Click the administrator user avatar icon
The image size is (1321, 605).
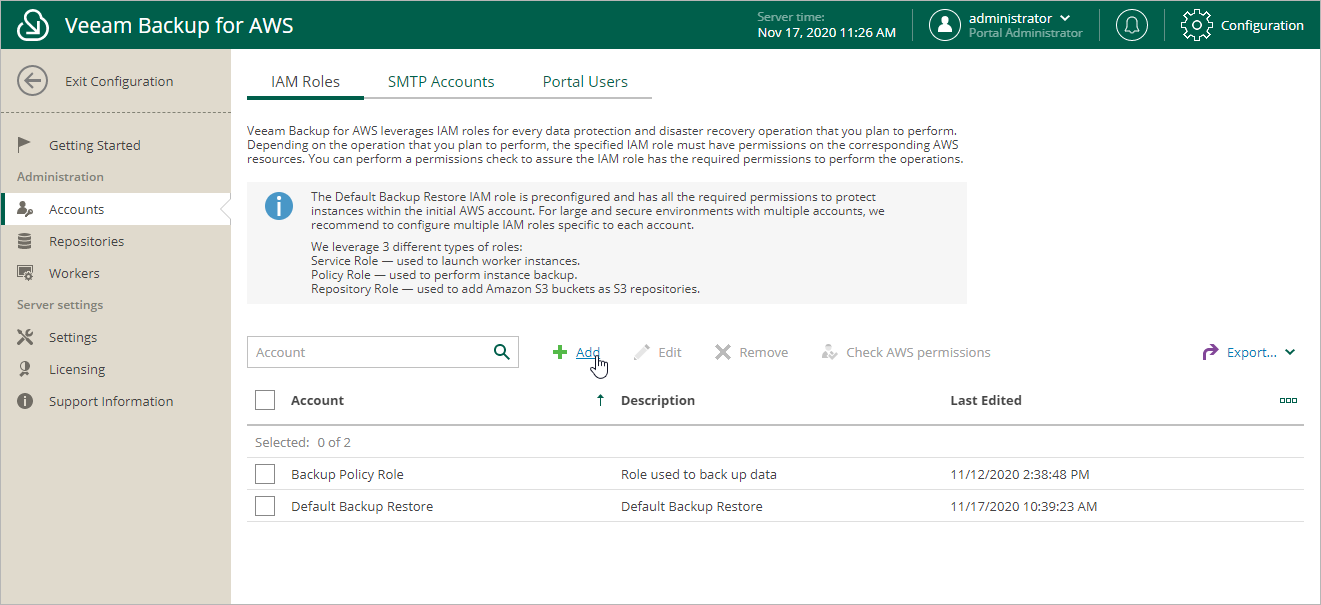pyautogui.click(x=945, y=25)
